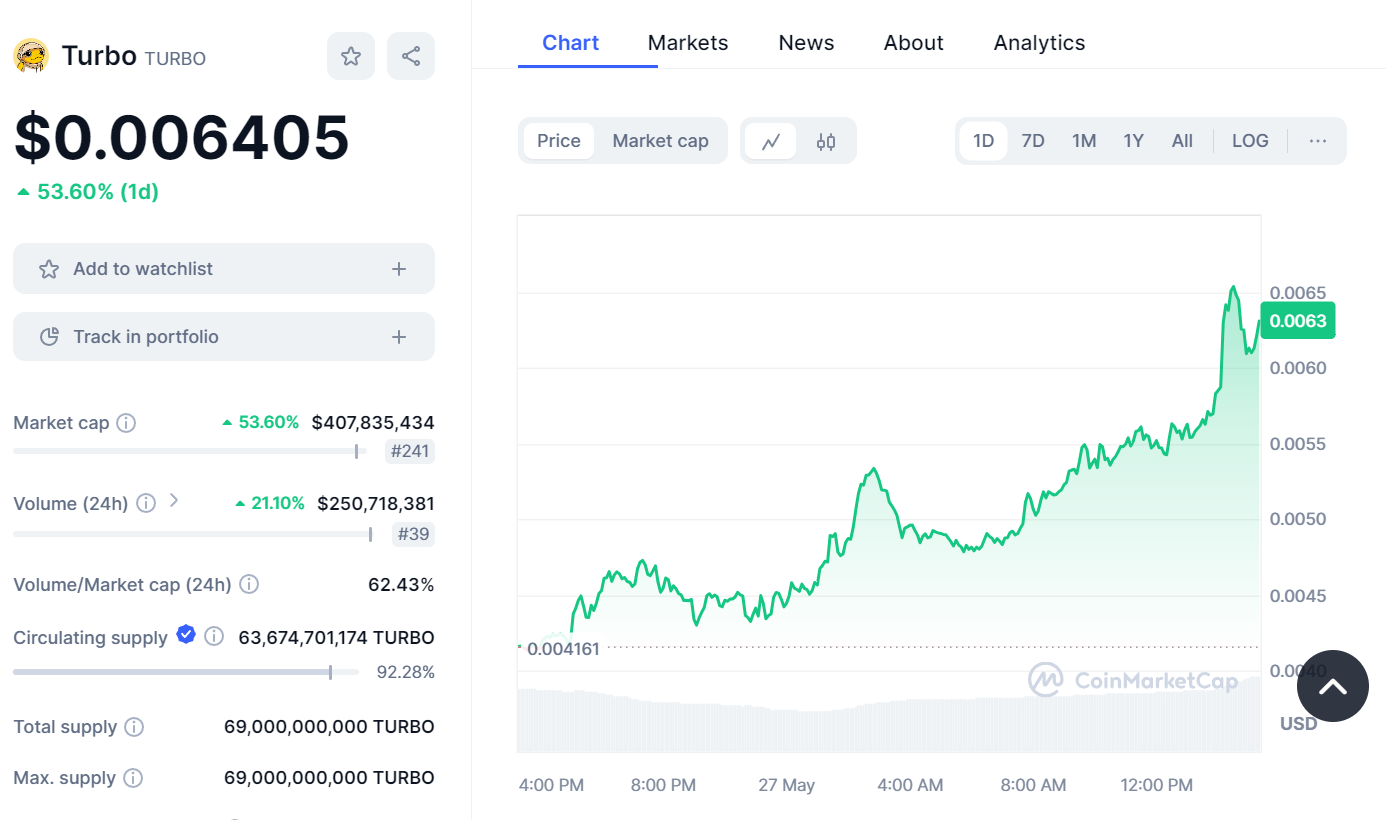Expand the Volume (24h) details chevron
The height and width of the screenshot is (820, 1386).
pyautogui.click(x=174, y=500)
